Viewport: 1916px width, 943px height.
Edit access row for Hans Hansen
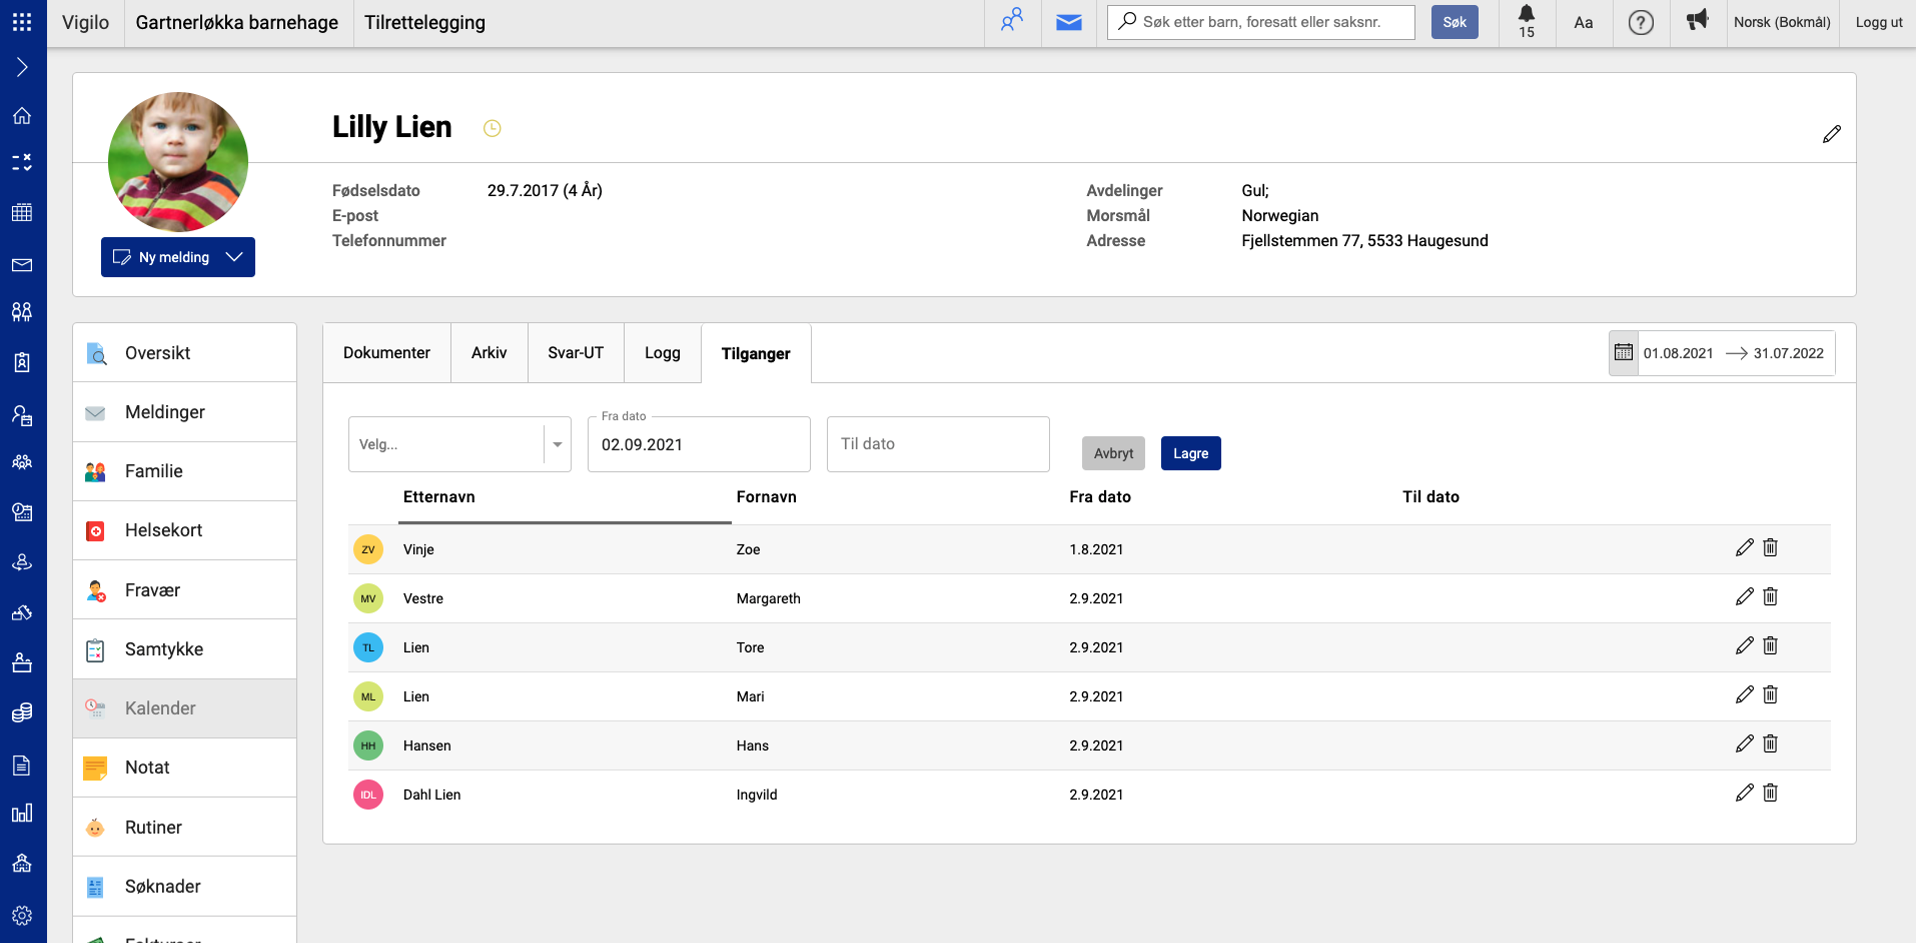point(1744,744)
